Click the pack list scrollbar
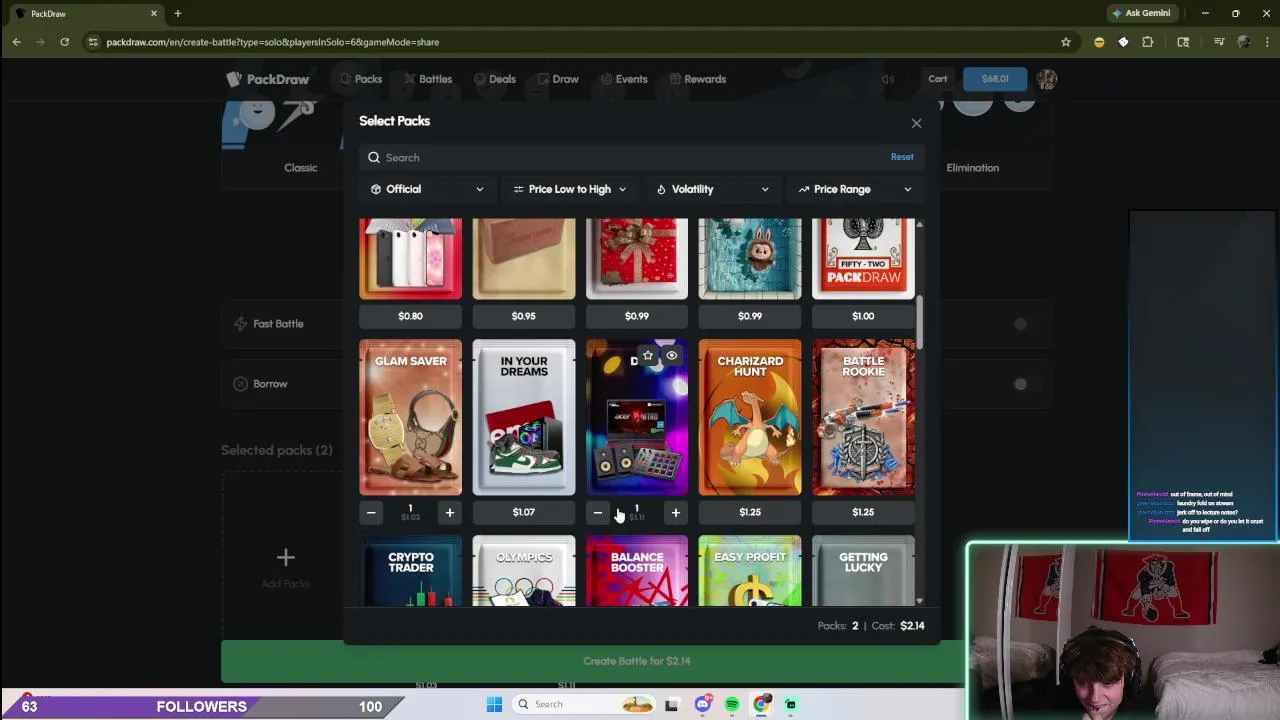Screen dimensions: 1280x720 [x=919, y=323]
